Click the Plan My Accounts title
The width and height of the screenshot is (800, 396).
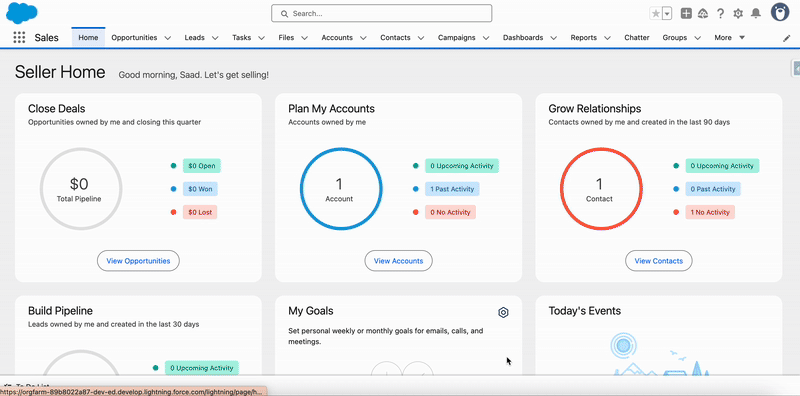[x=332, y=109]
